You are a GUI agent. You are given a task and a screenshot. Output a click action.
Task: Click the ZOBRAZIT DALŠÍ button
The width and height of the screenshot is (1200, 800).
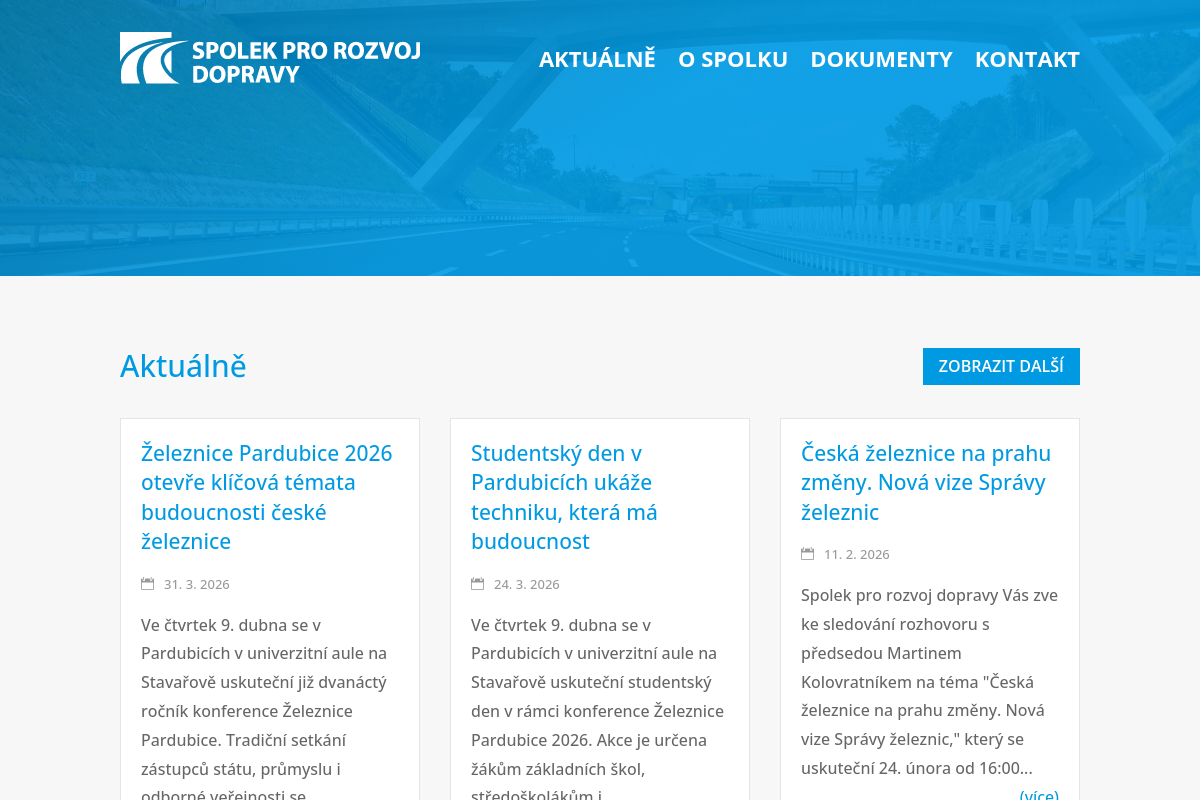coord(1001,366)
